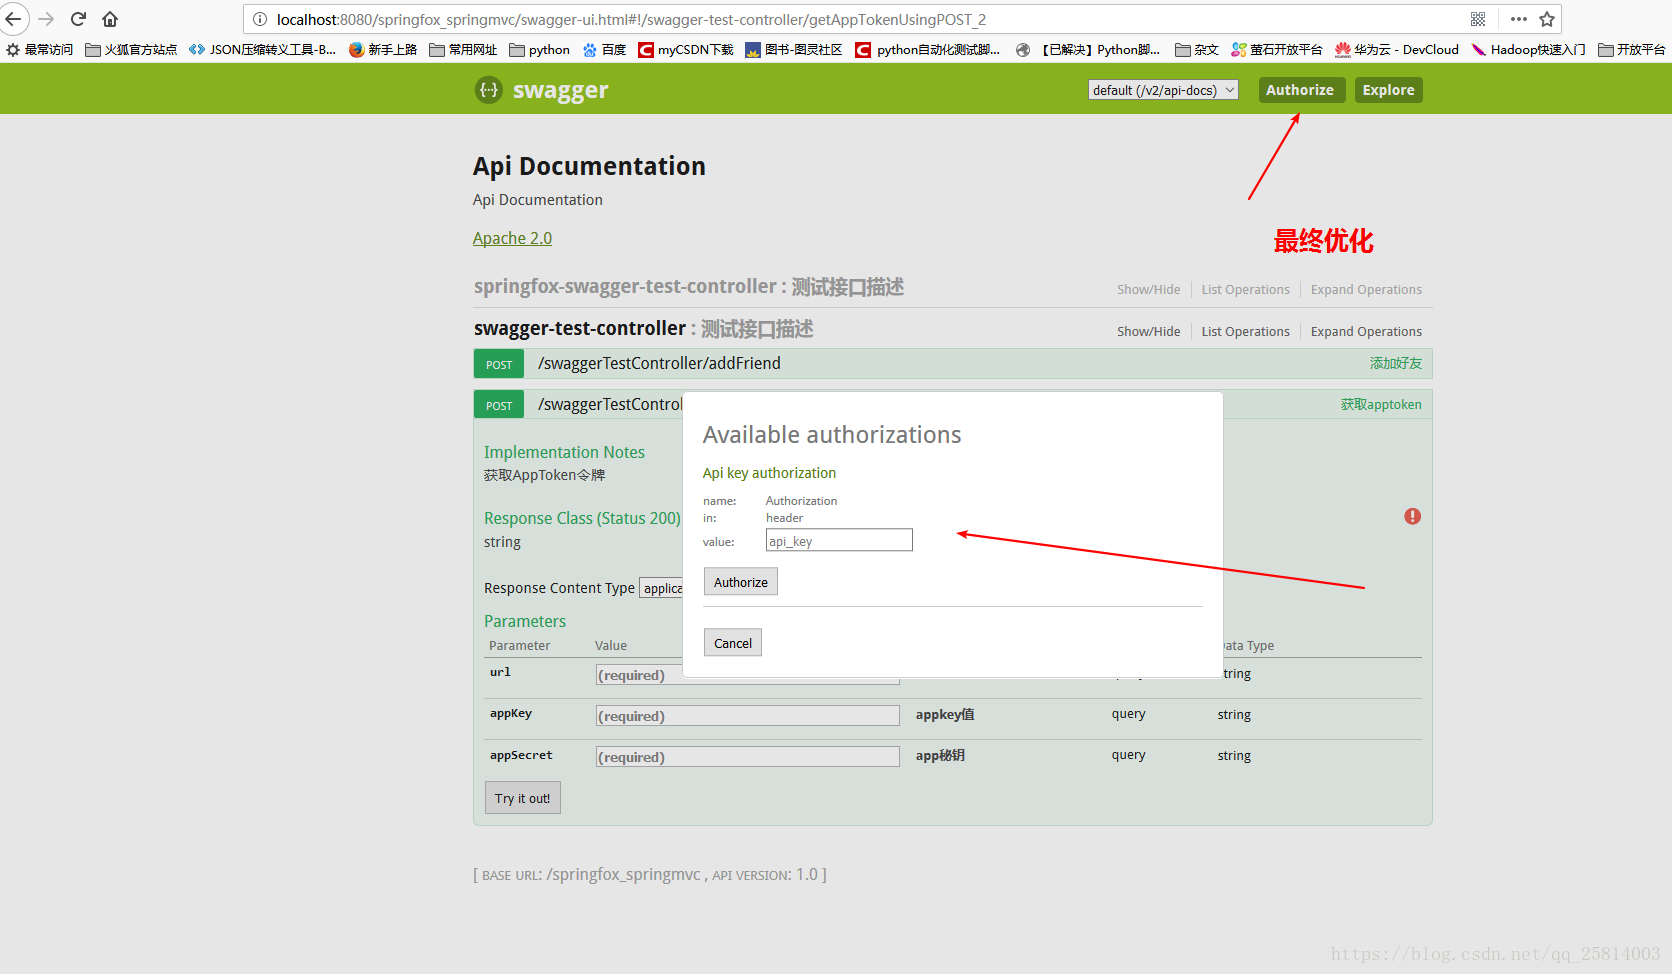Click the api_key value input field
This screenshot has height=974, width=1672.
point(839,540)
